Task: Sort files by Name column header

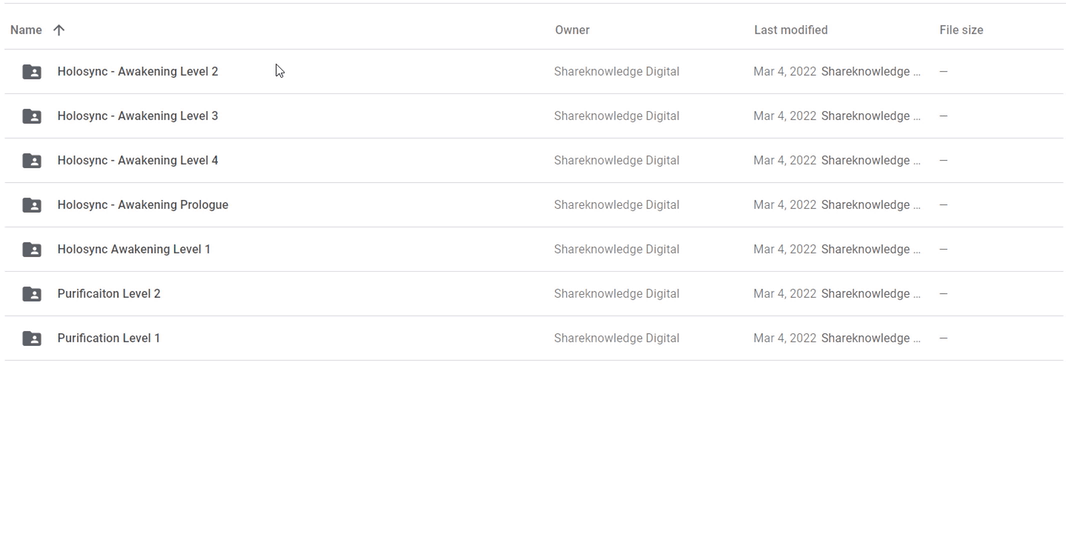Action: [x=26, y=30]
